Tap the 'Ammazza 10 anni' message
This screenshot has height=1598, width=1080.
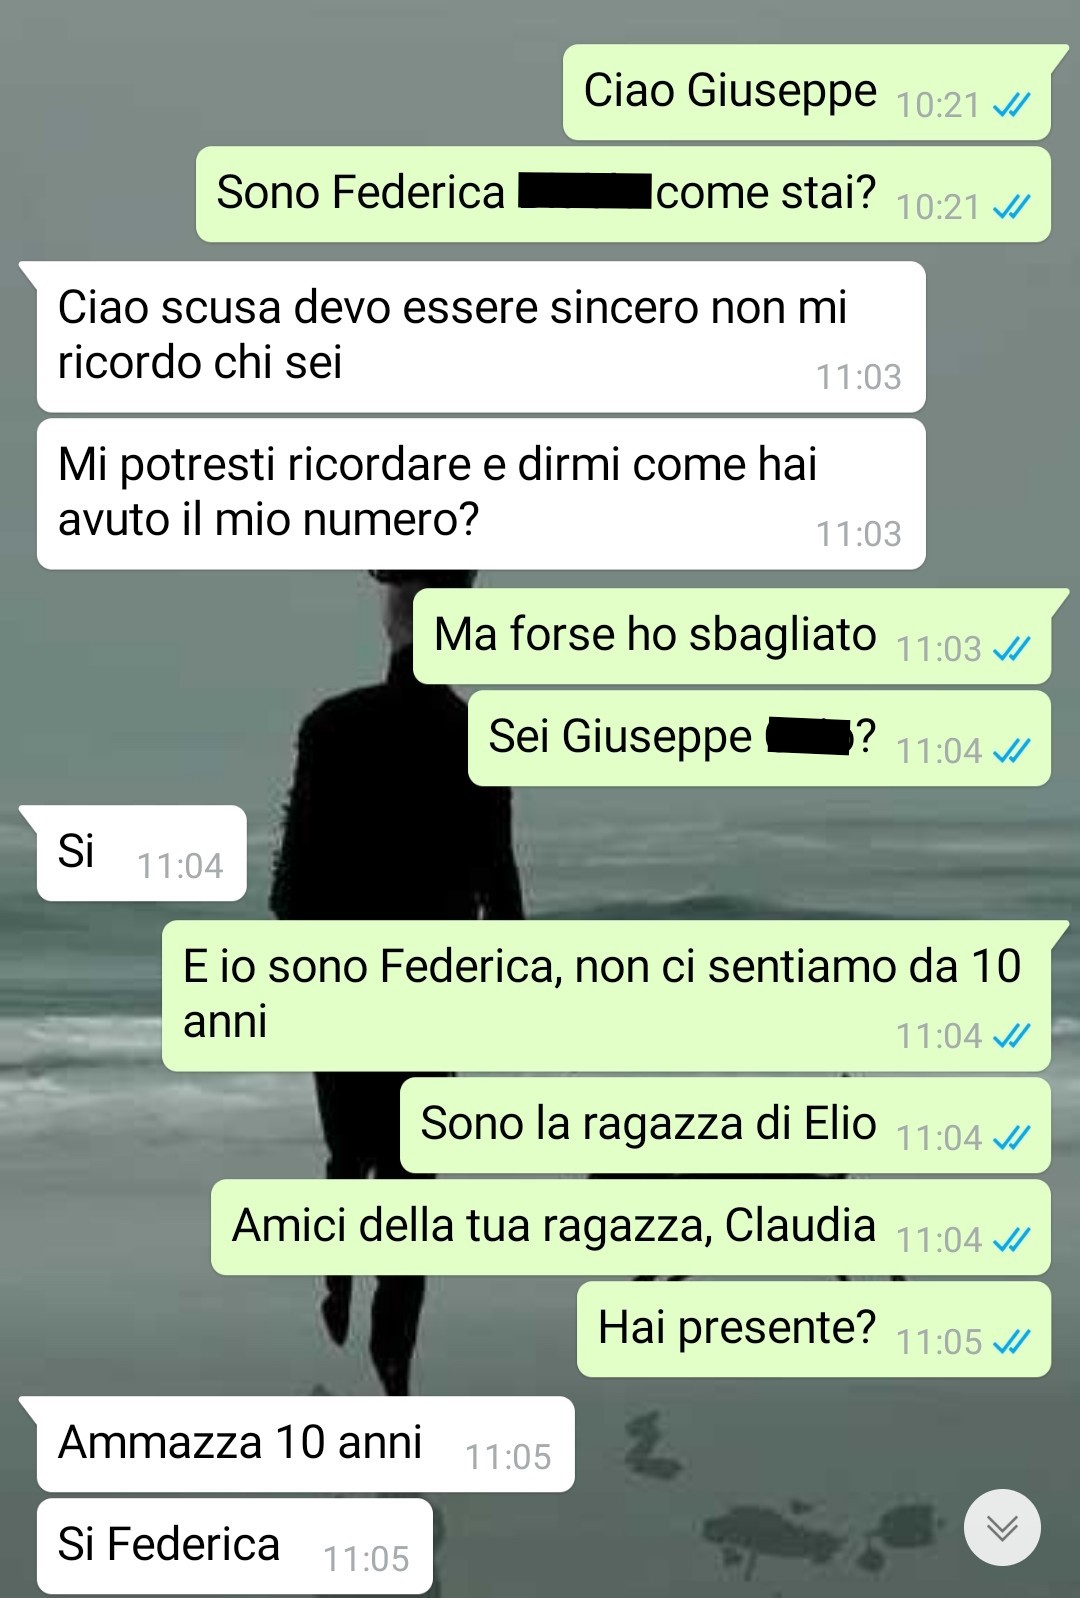[x=305, y=1444]
